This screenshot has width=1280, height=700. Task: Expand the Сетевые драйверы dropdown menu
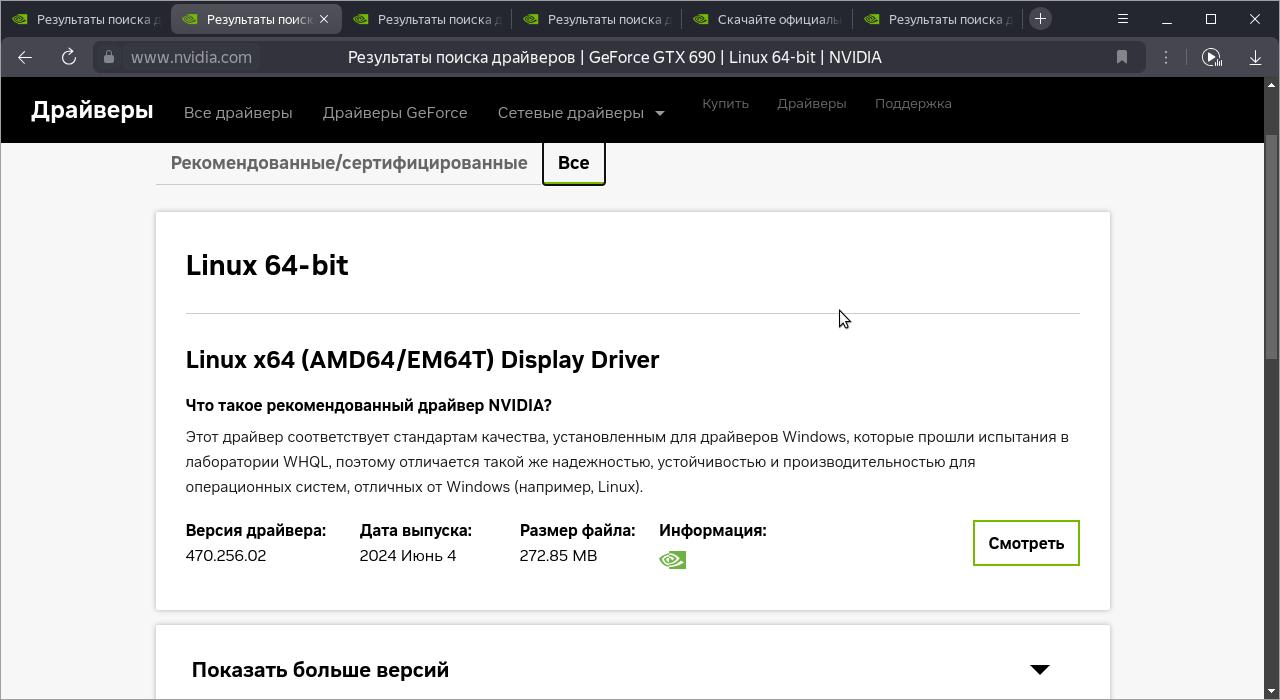[x=581, y=113]
